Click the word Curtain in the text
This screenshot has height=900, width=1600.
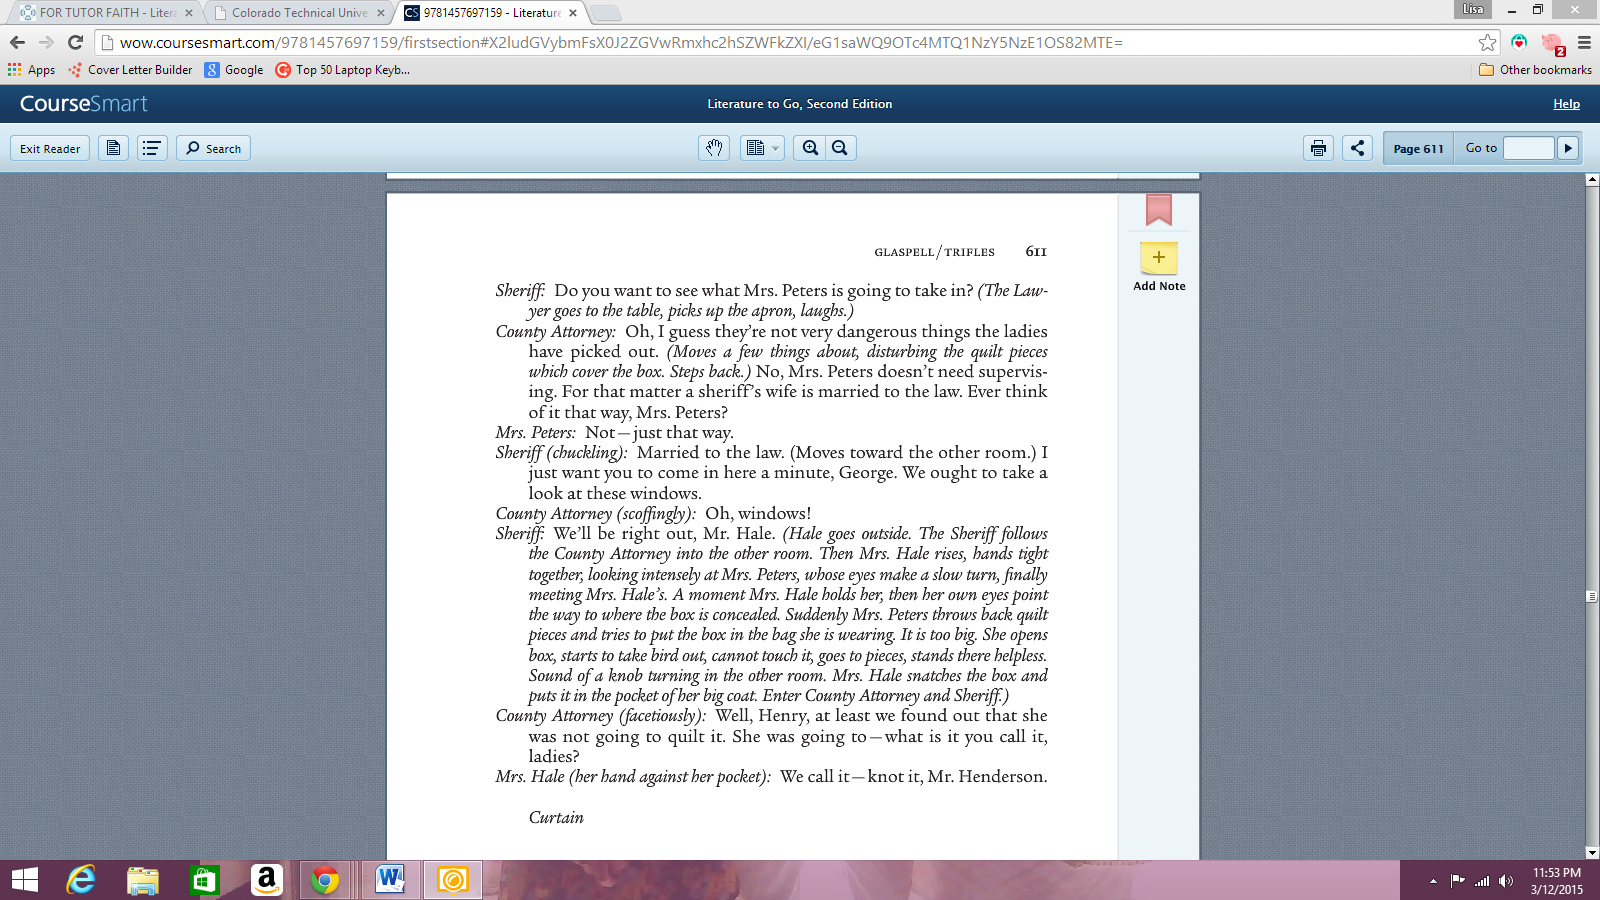(556, 817)
